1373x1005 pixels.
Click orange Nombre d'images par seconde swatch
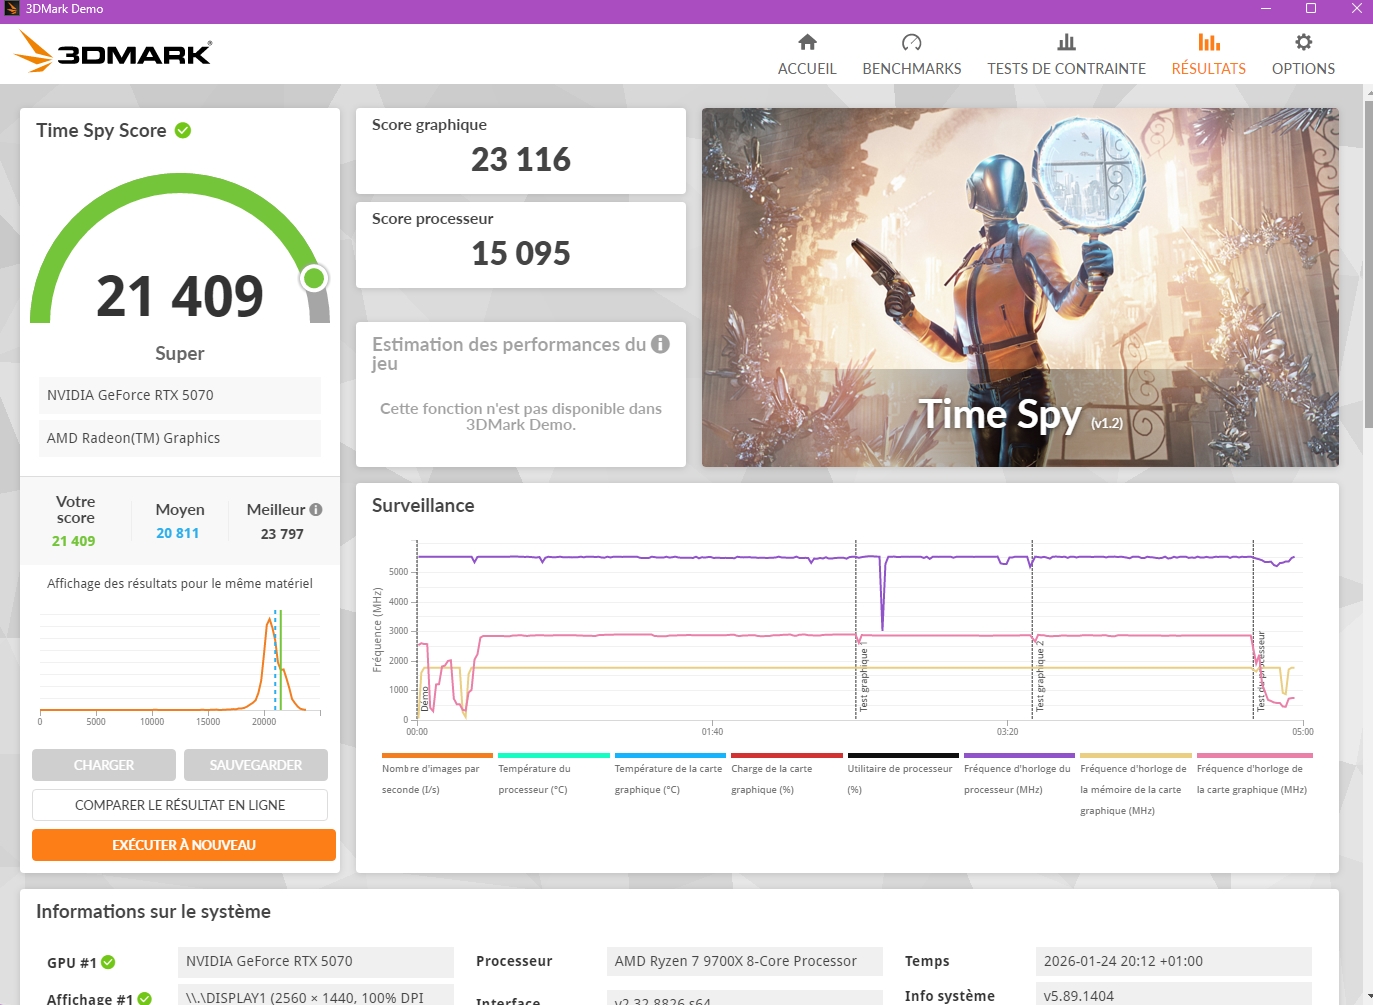437,756
